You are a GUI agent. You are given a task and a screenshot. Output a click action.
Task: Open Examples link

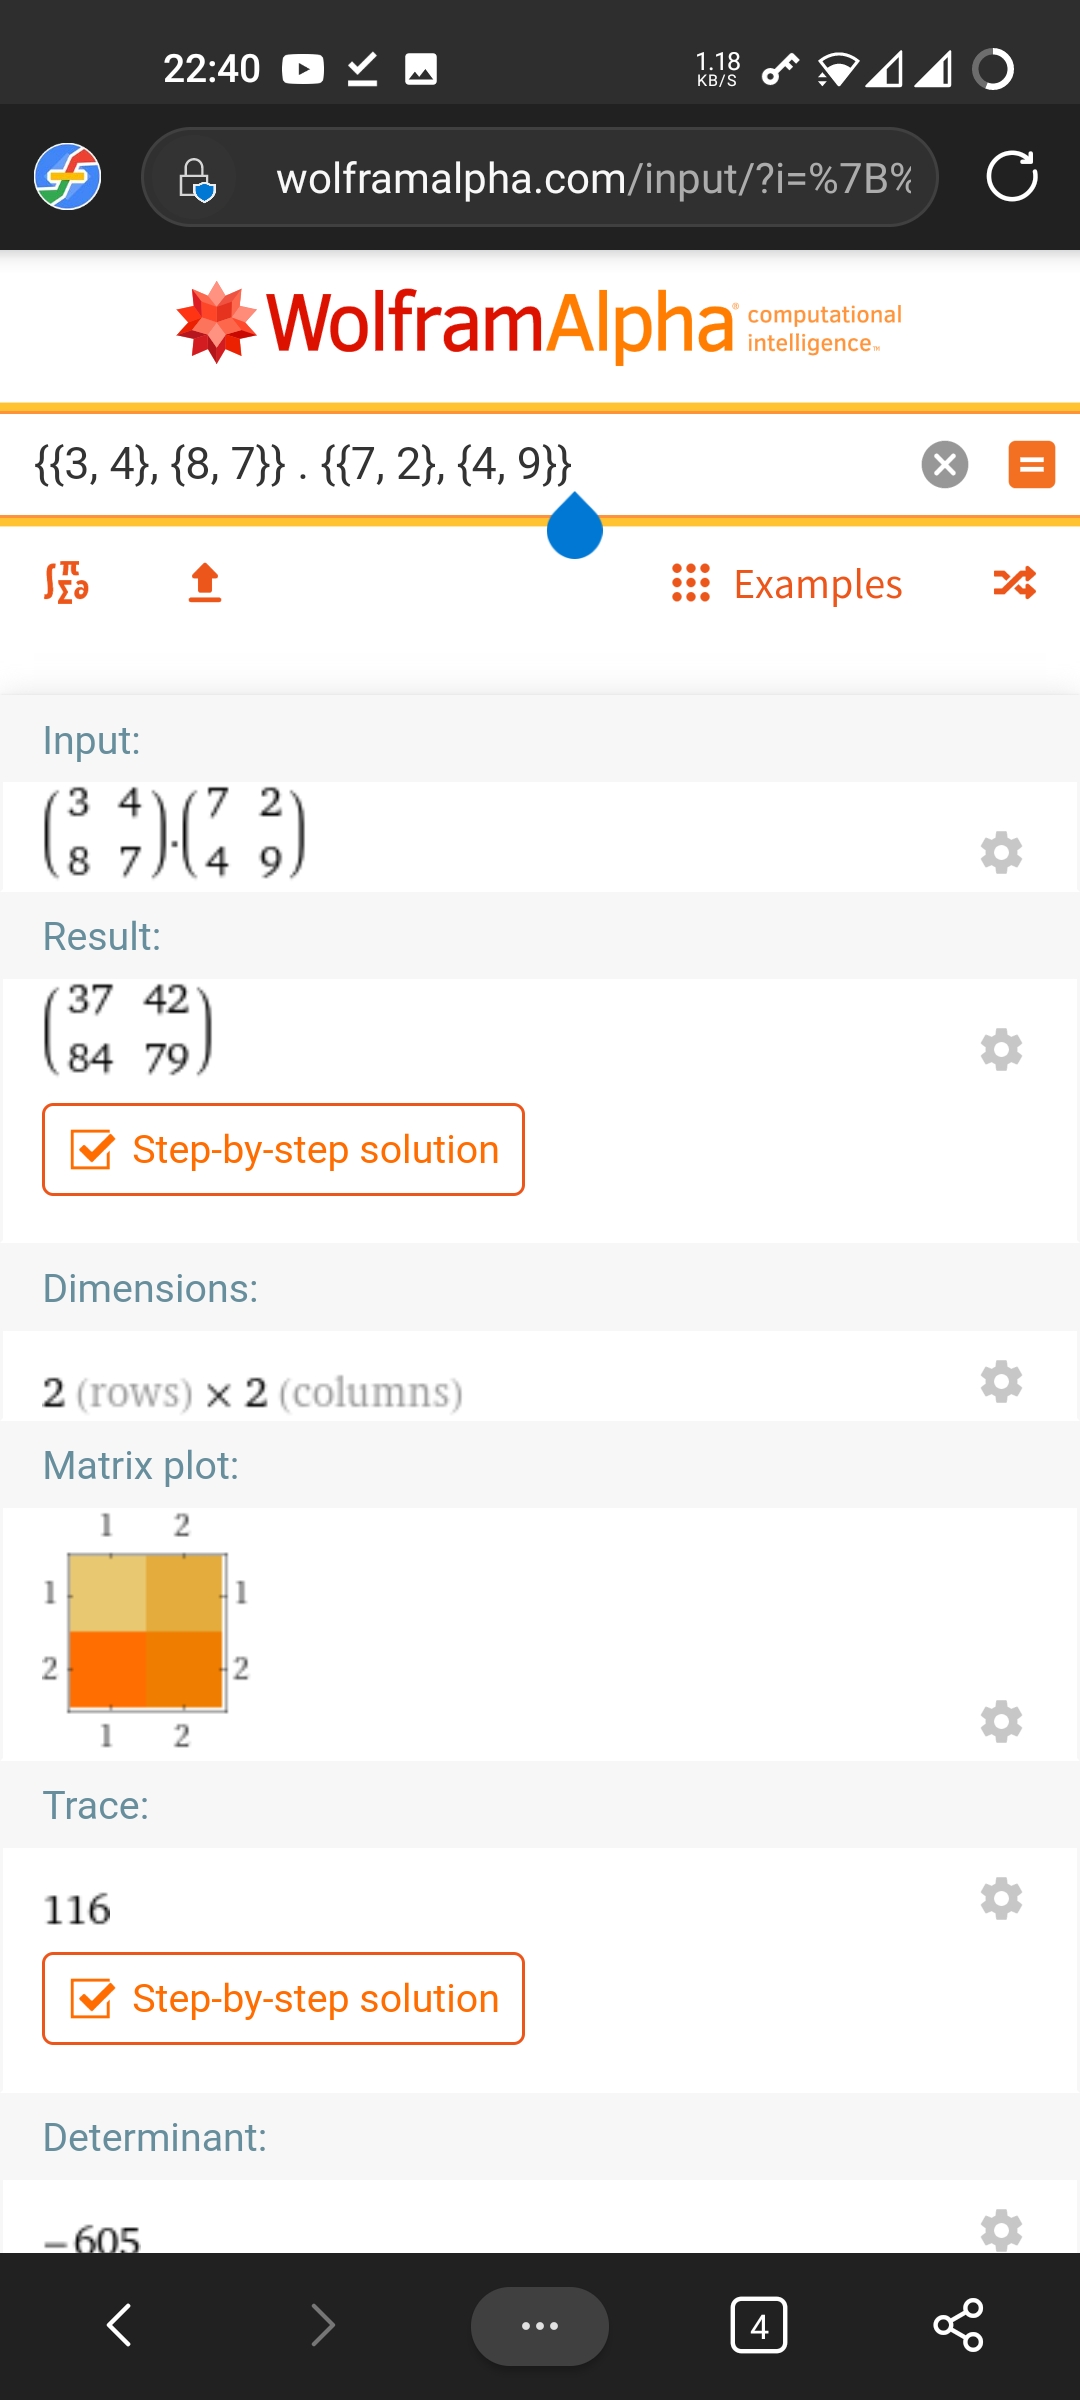(x=816, y=584)
